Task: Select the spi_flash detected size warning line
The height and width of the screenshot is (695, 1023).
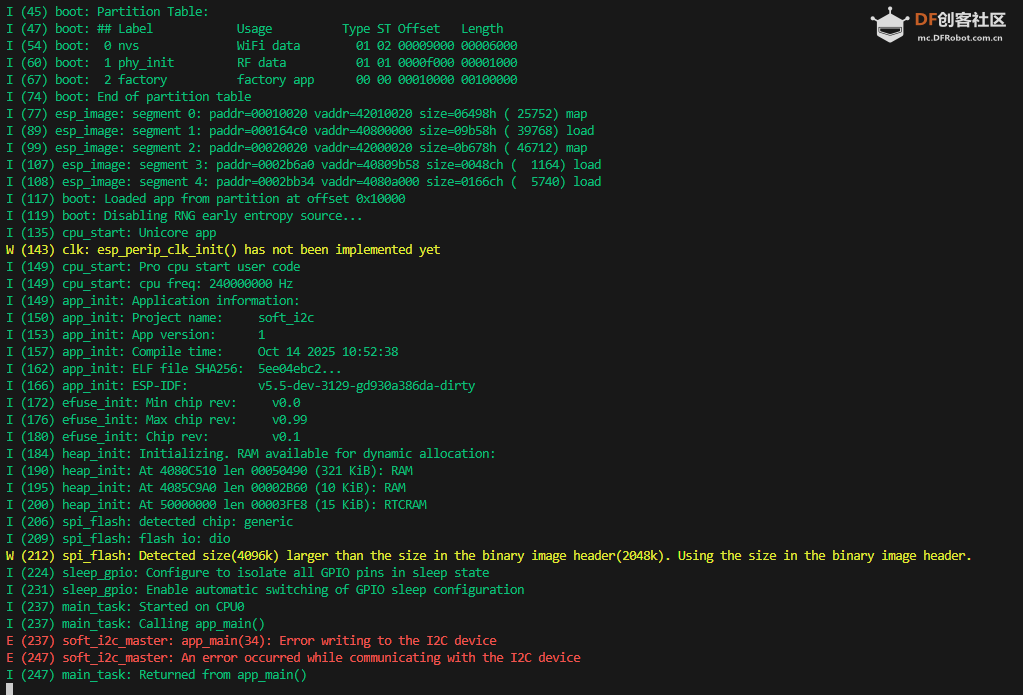Action: (x=490, y=556)
